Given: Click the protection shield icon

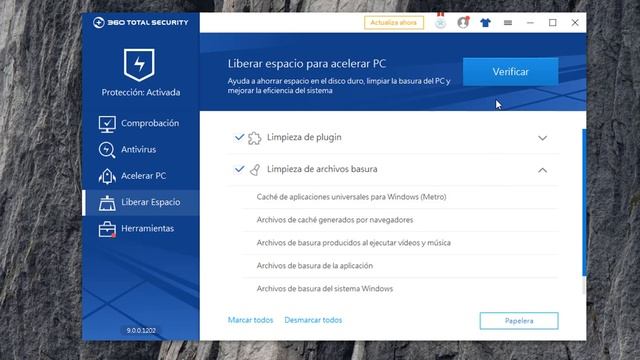Looking at the screenshot, I should click(x=139, y=64).
